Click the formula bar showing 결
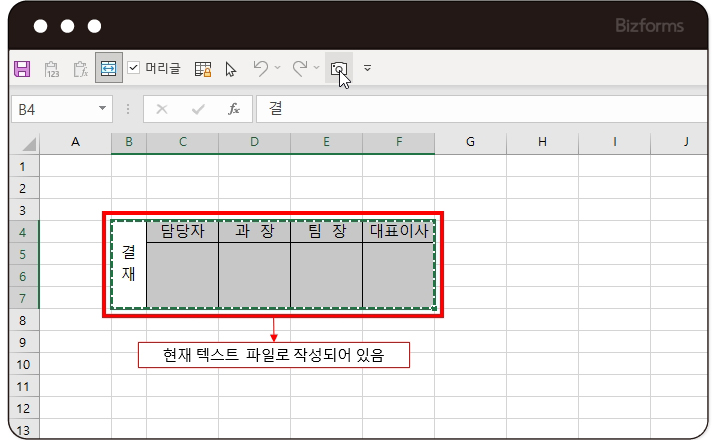The width and height of the screenshot is (715, 440). coord(482,109)
